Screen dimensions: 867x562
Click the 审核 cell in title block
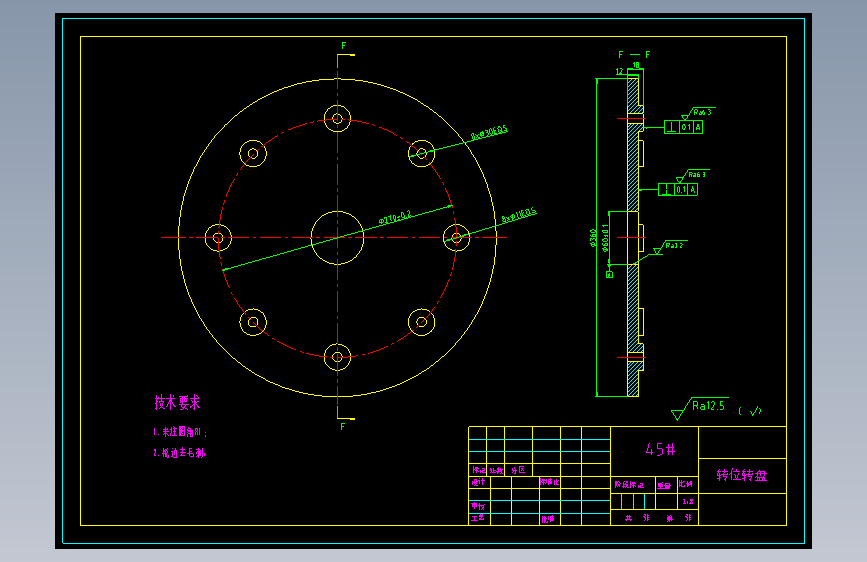pyautogui.click(x=479, y=506)
